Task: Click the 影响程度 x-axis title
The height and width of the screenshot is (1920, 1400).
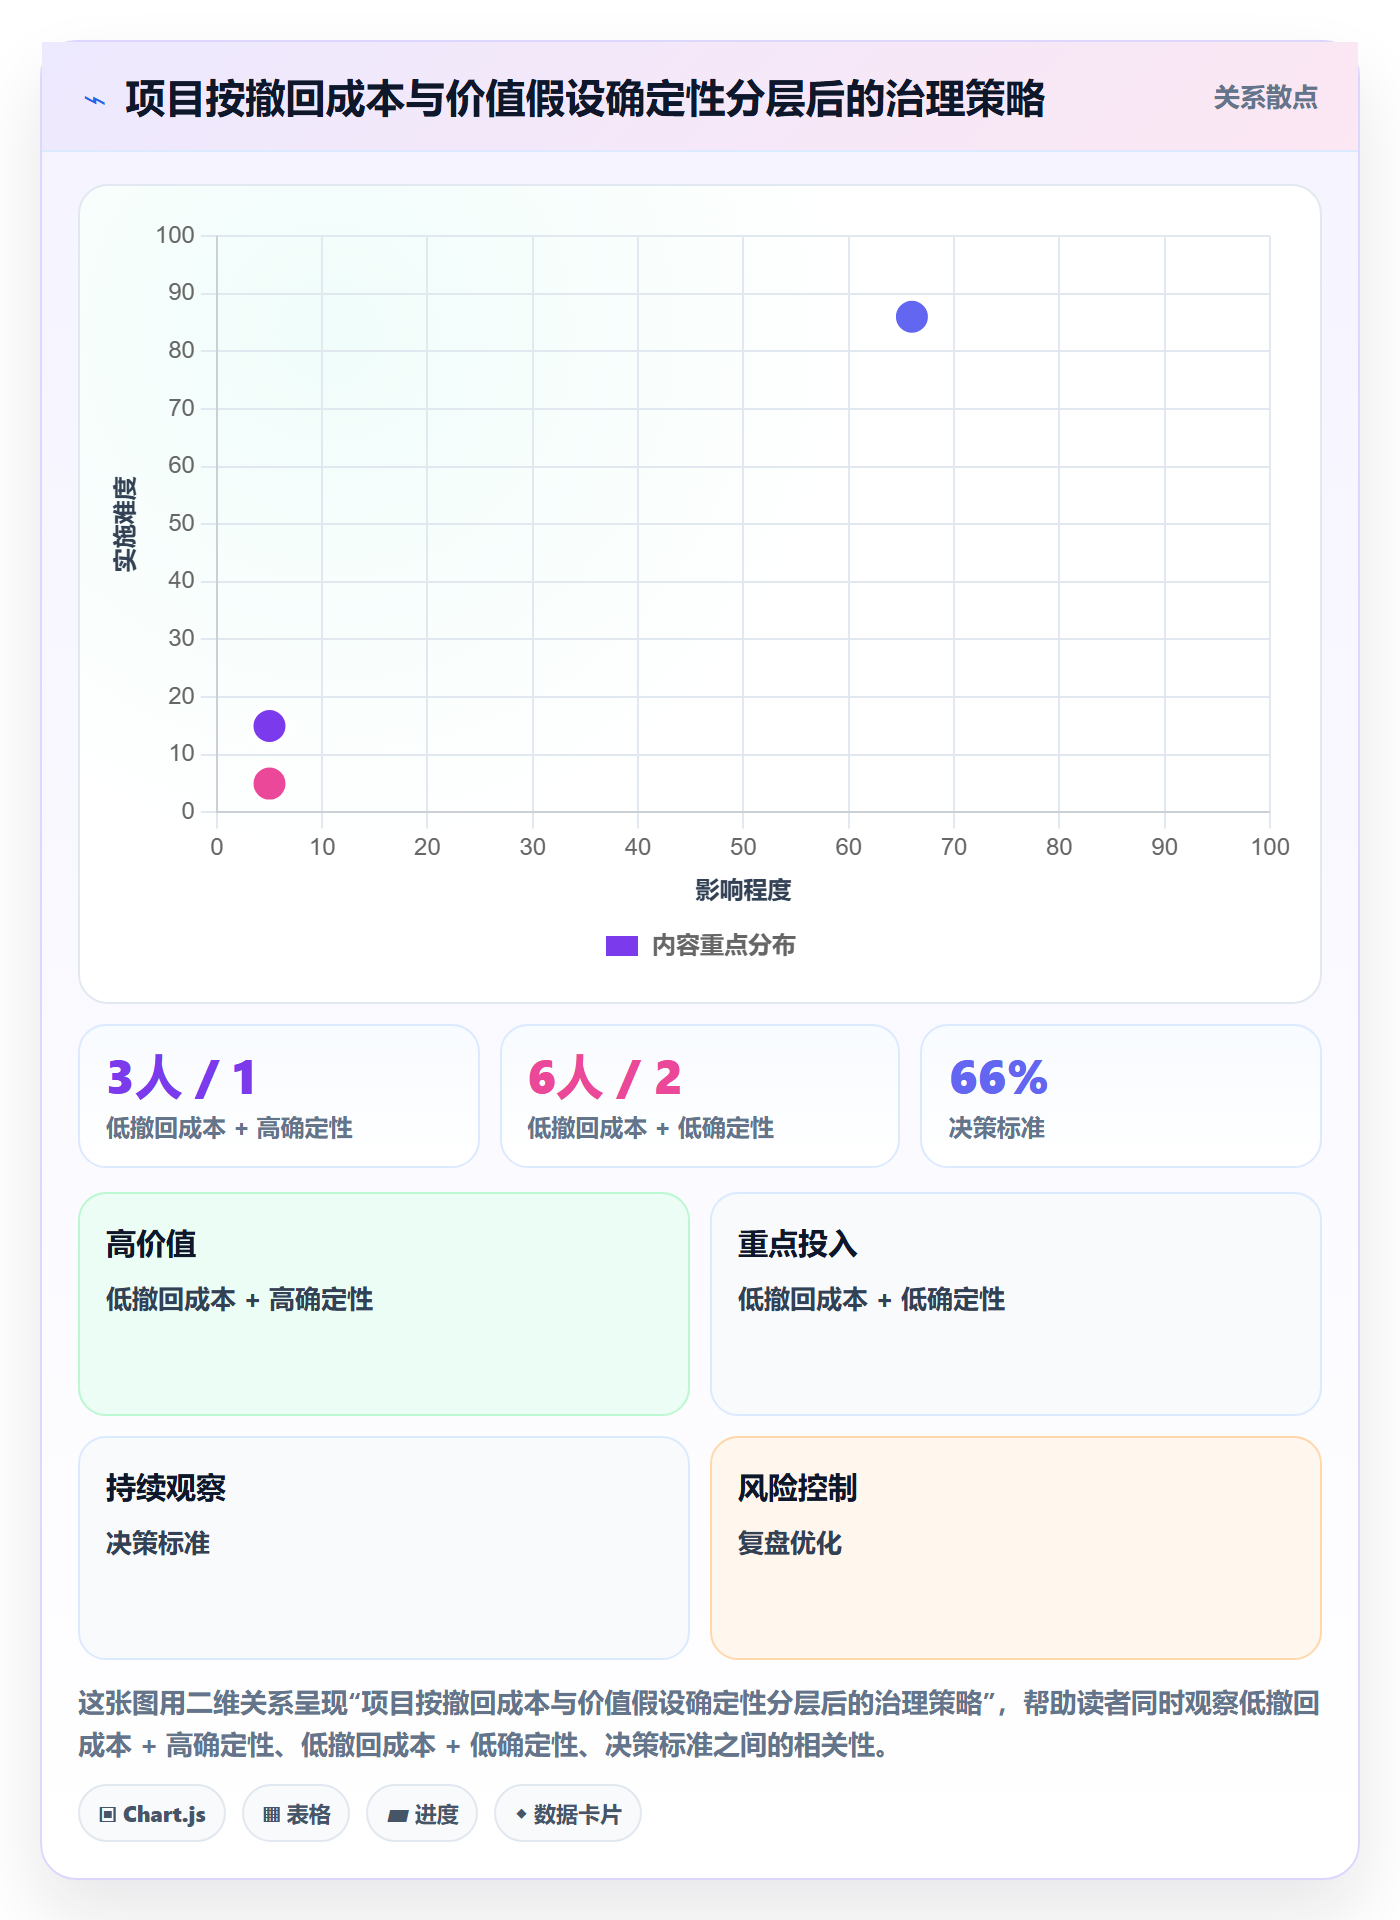Action: point(743,890)
